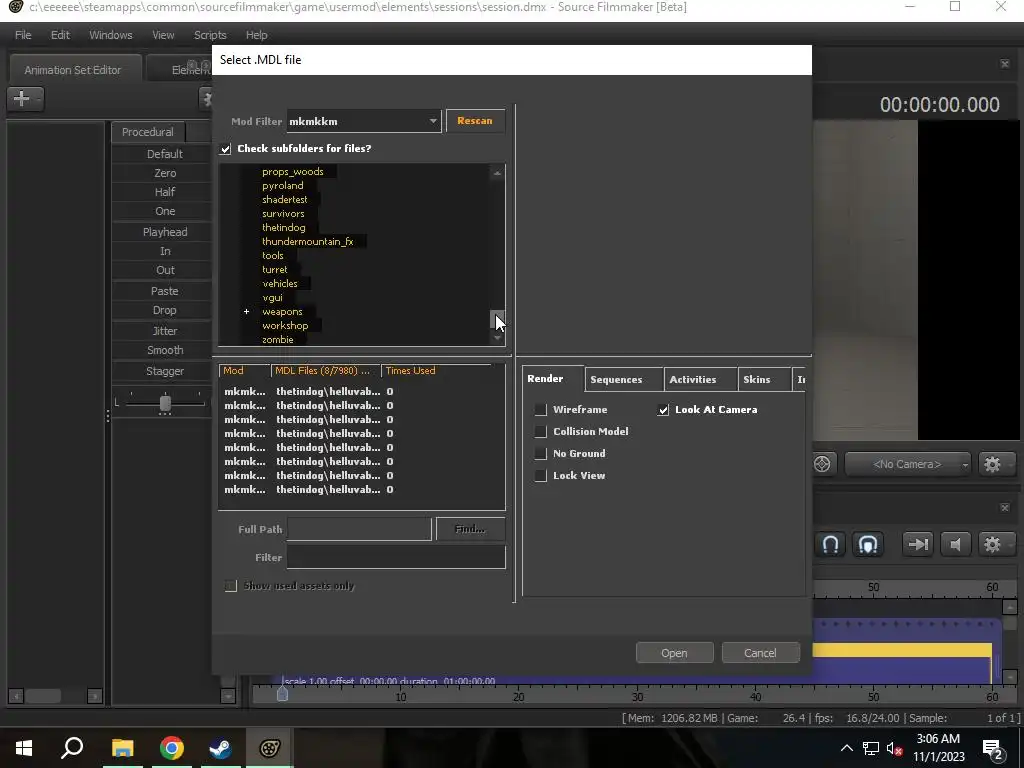The width and height of the screenshot is (1024, 768).
Task: Open Windows Start menu
Action: click(24, 748)
